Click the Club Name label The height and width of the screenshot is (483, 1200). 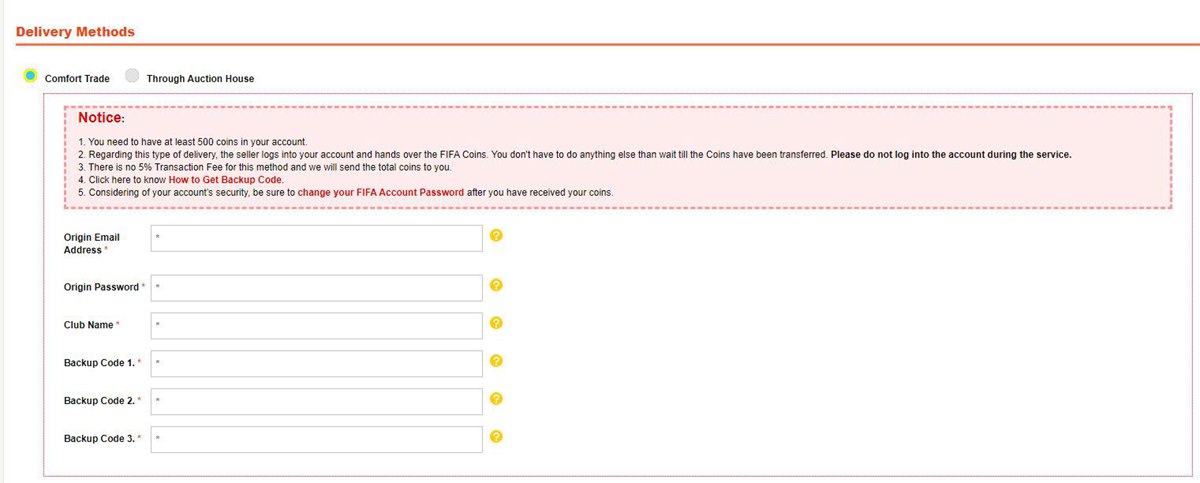[x=92, y=325]
